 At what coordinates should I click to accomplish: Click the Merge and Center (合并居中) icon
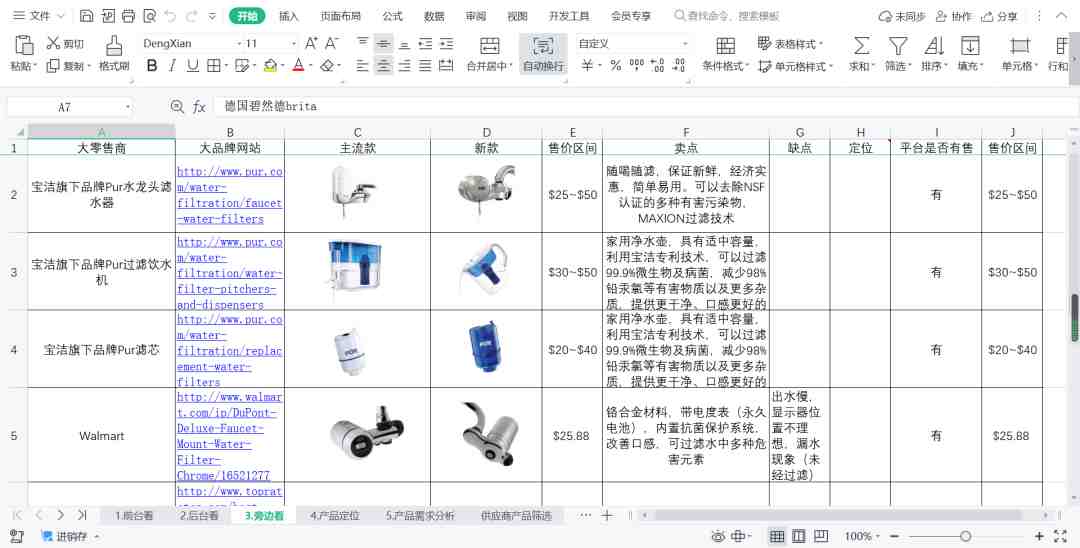pyautogui.click(x=489, y=46)
